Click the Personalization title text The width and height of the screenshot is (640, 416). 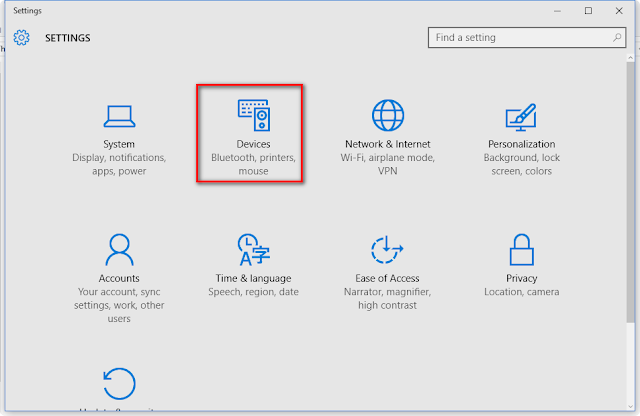pos(522,144)
